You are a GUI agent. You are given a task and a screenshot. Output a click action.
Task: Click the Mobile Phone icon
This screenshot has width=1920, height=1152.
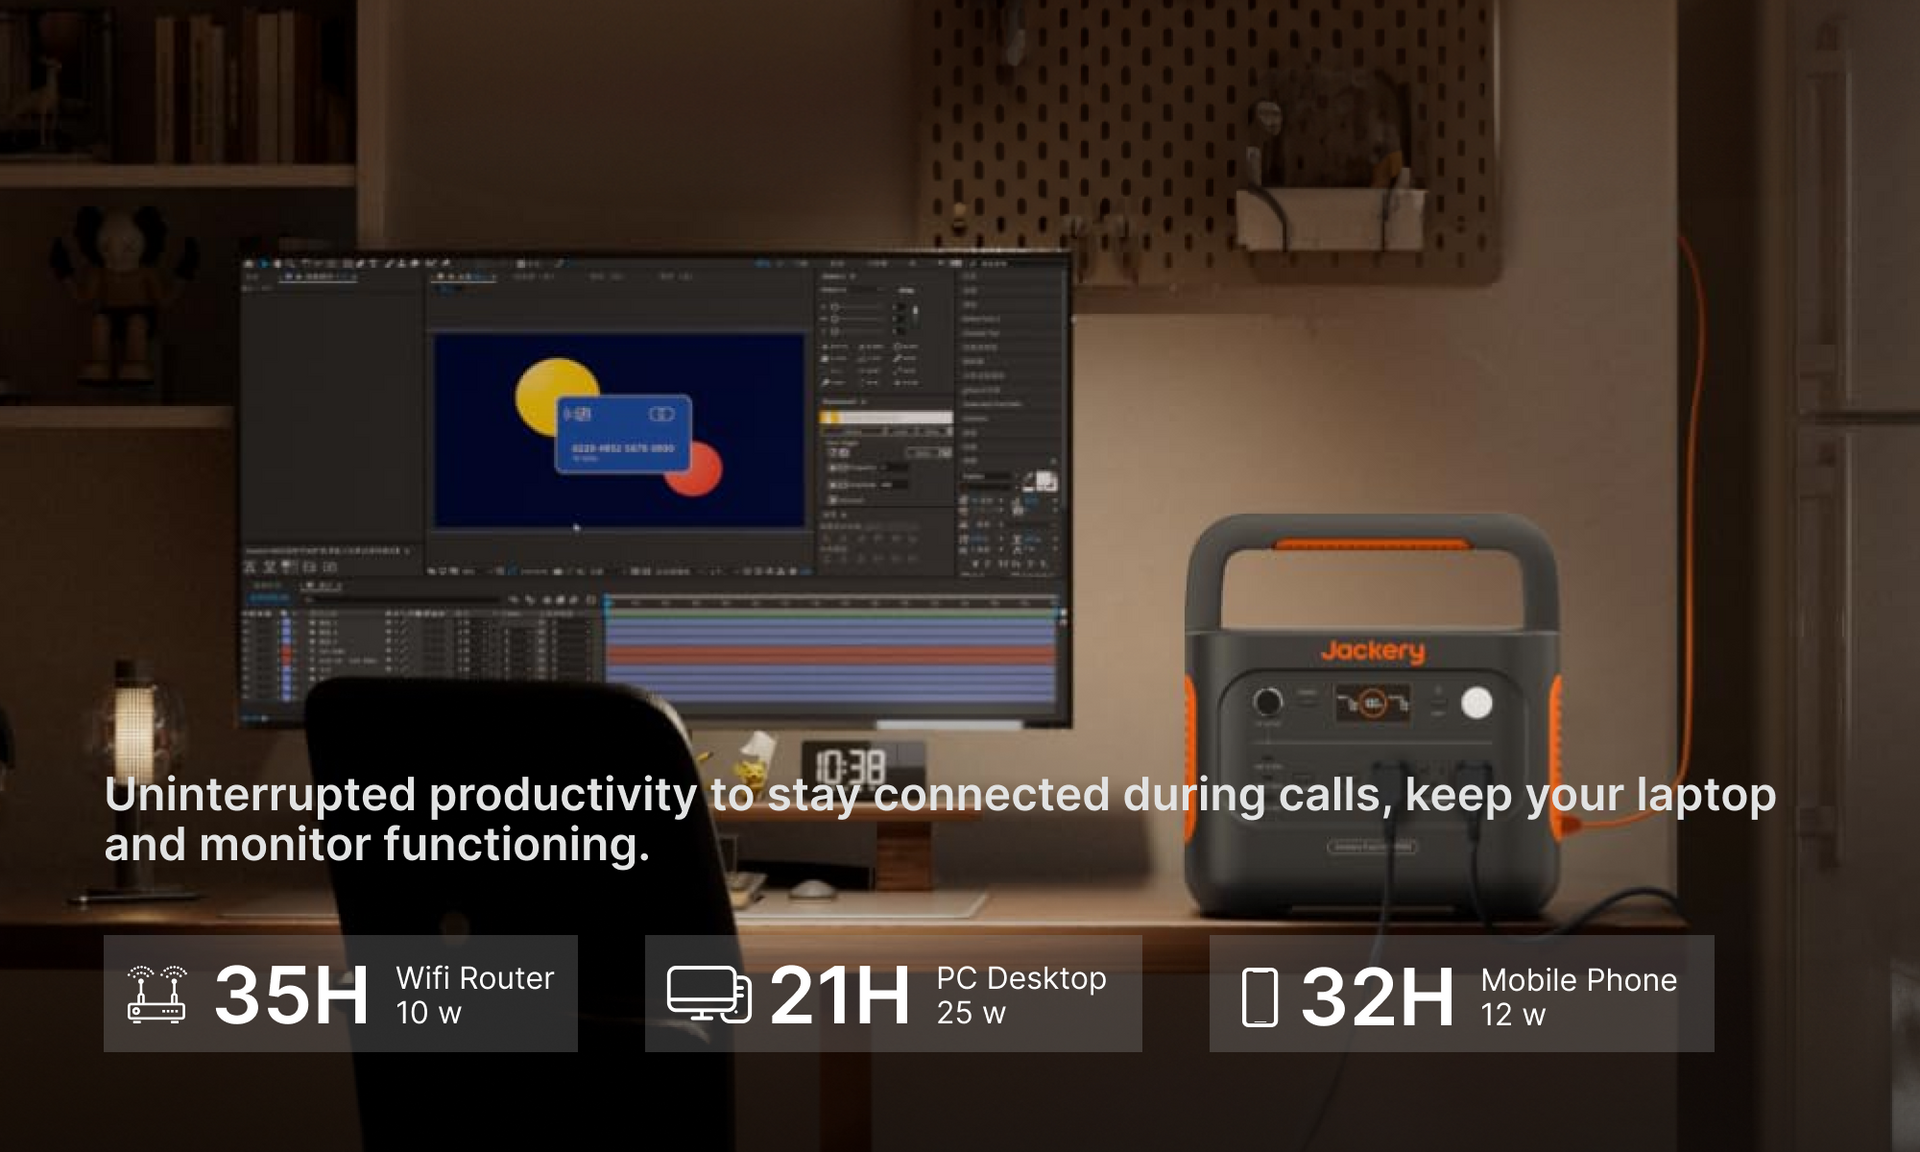[1259, 997]
